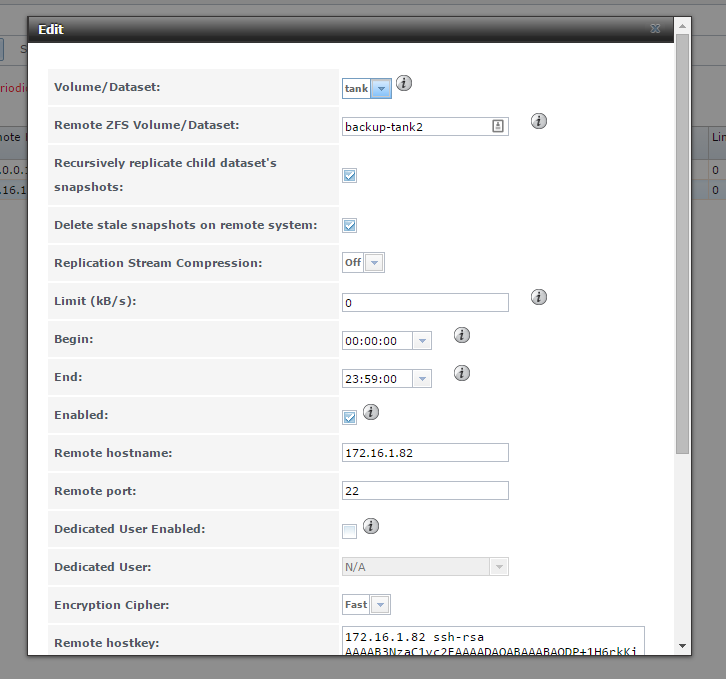The width and height of the screenshot is (726, 679).
Task: Click the 'Remote hostname:' label
Action: coord(113,453)
